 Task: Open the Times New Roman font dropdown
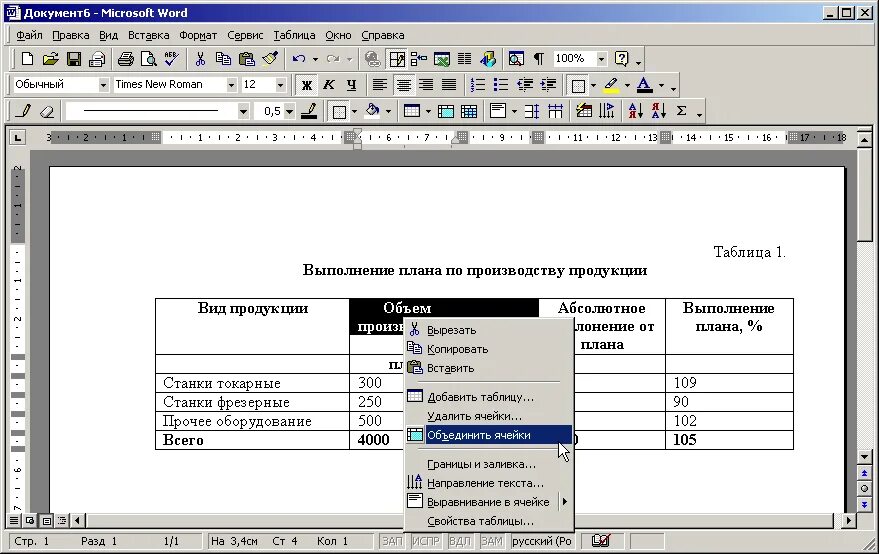click(232, 85)
